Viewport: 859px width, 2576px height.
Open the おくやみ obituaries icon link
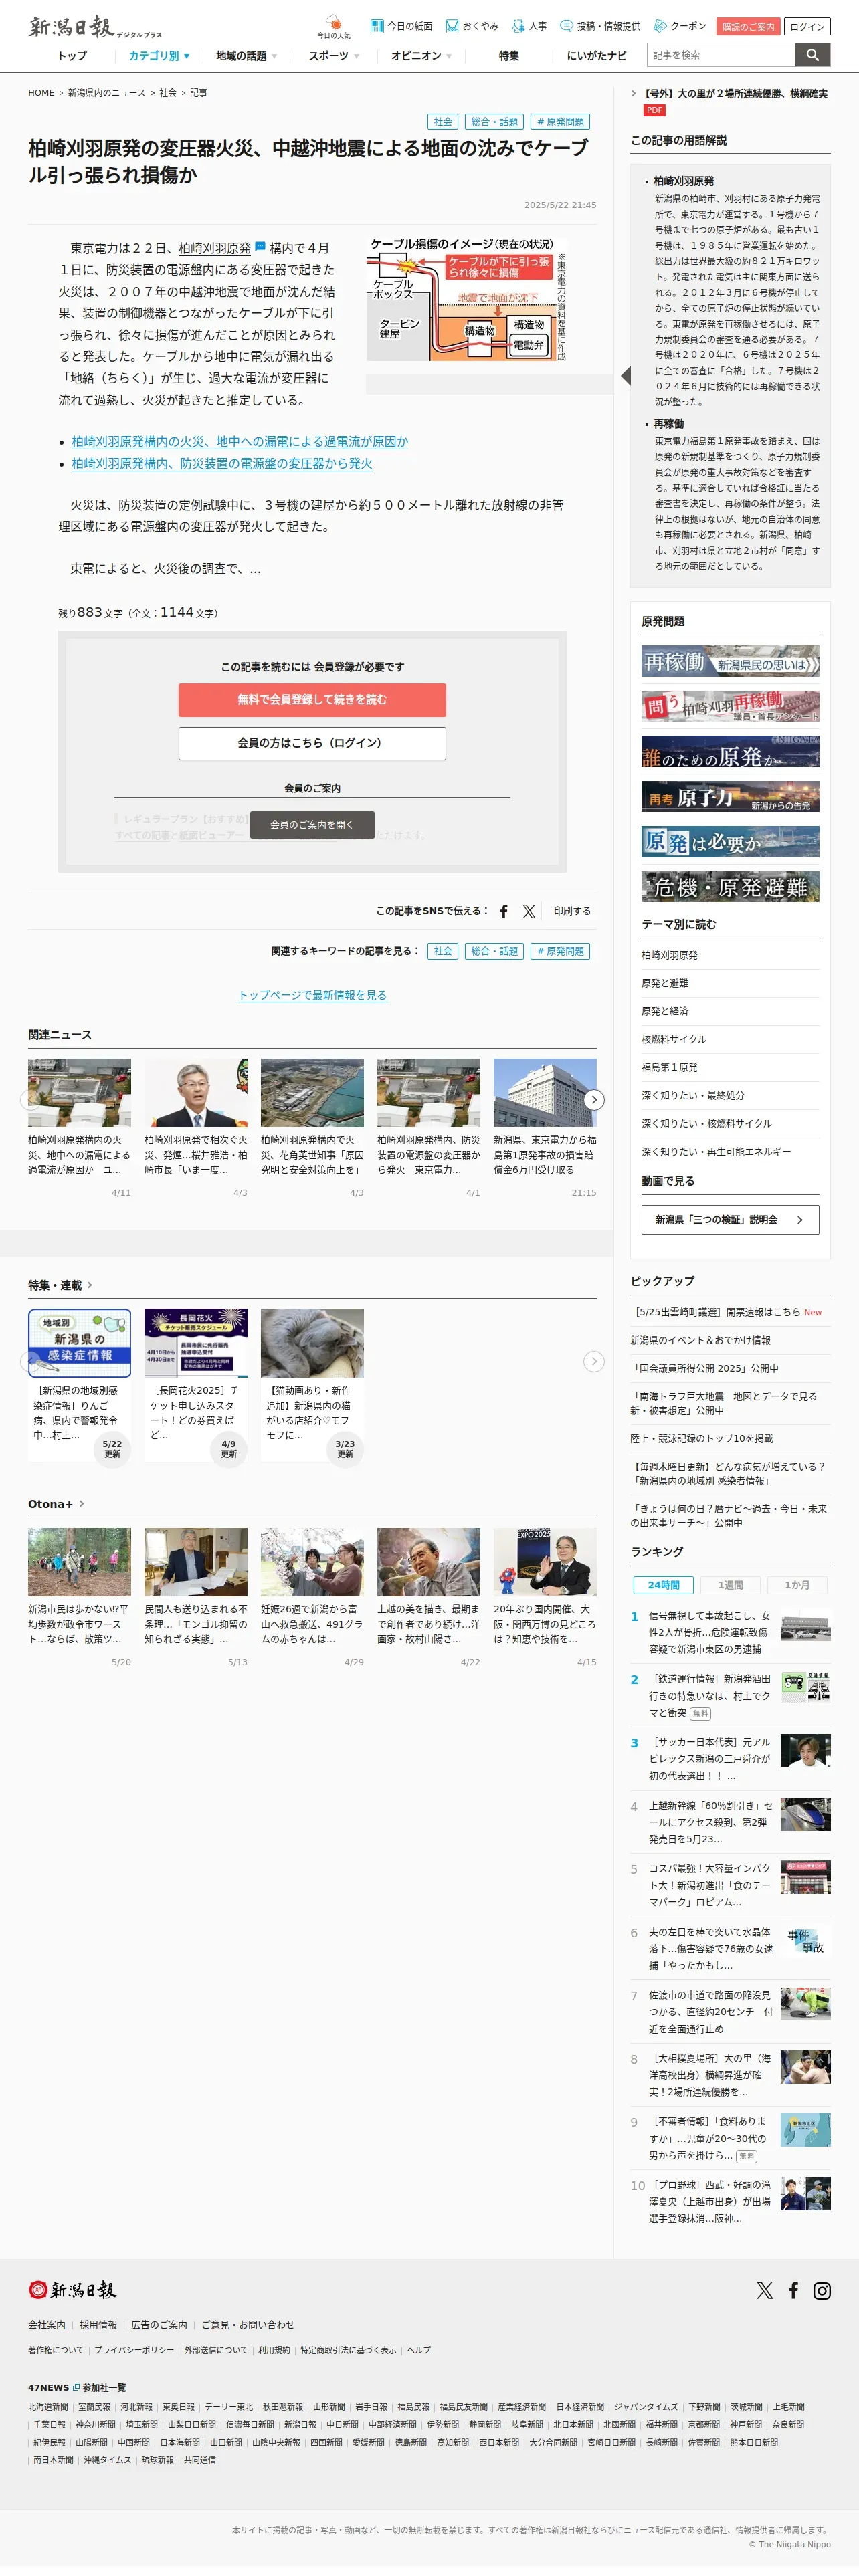472,26
